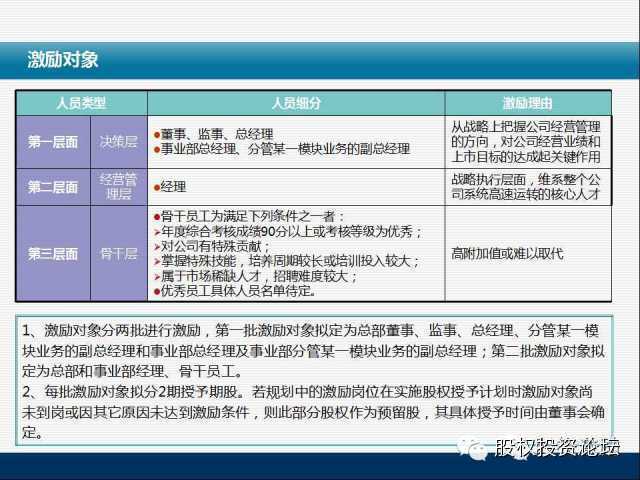Click the 人员类型 column header
Image resolution: width=640 pixels, height=480 pixels.
pyautogui.click(x=81, y=103)
